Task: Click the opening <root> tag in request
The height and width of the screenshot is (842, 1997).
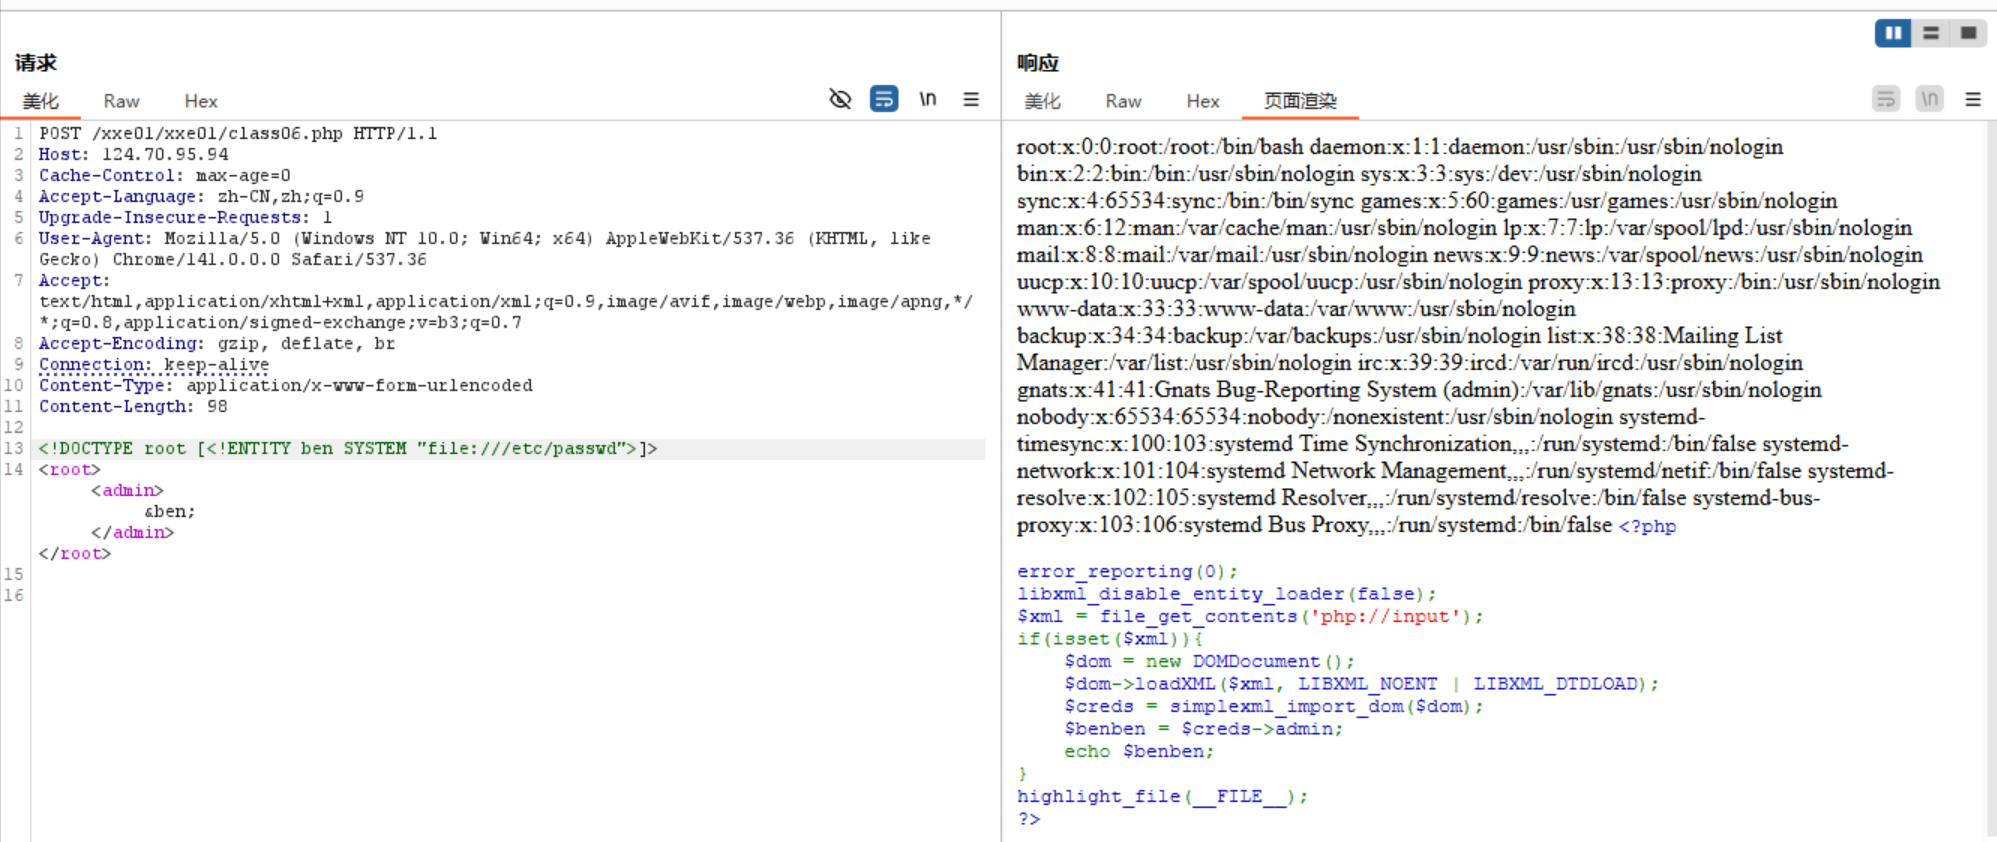Action: [69, 469]
